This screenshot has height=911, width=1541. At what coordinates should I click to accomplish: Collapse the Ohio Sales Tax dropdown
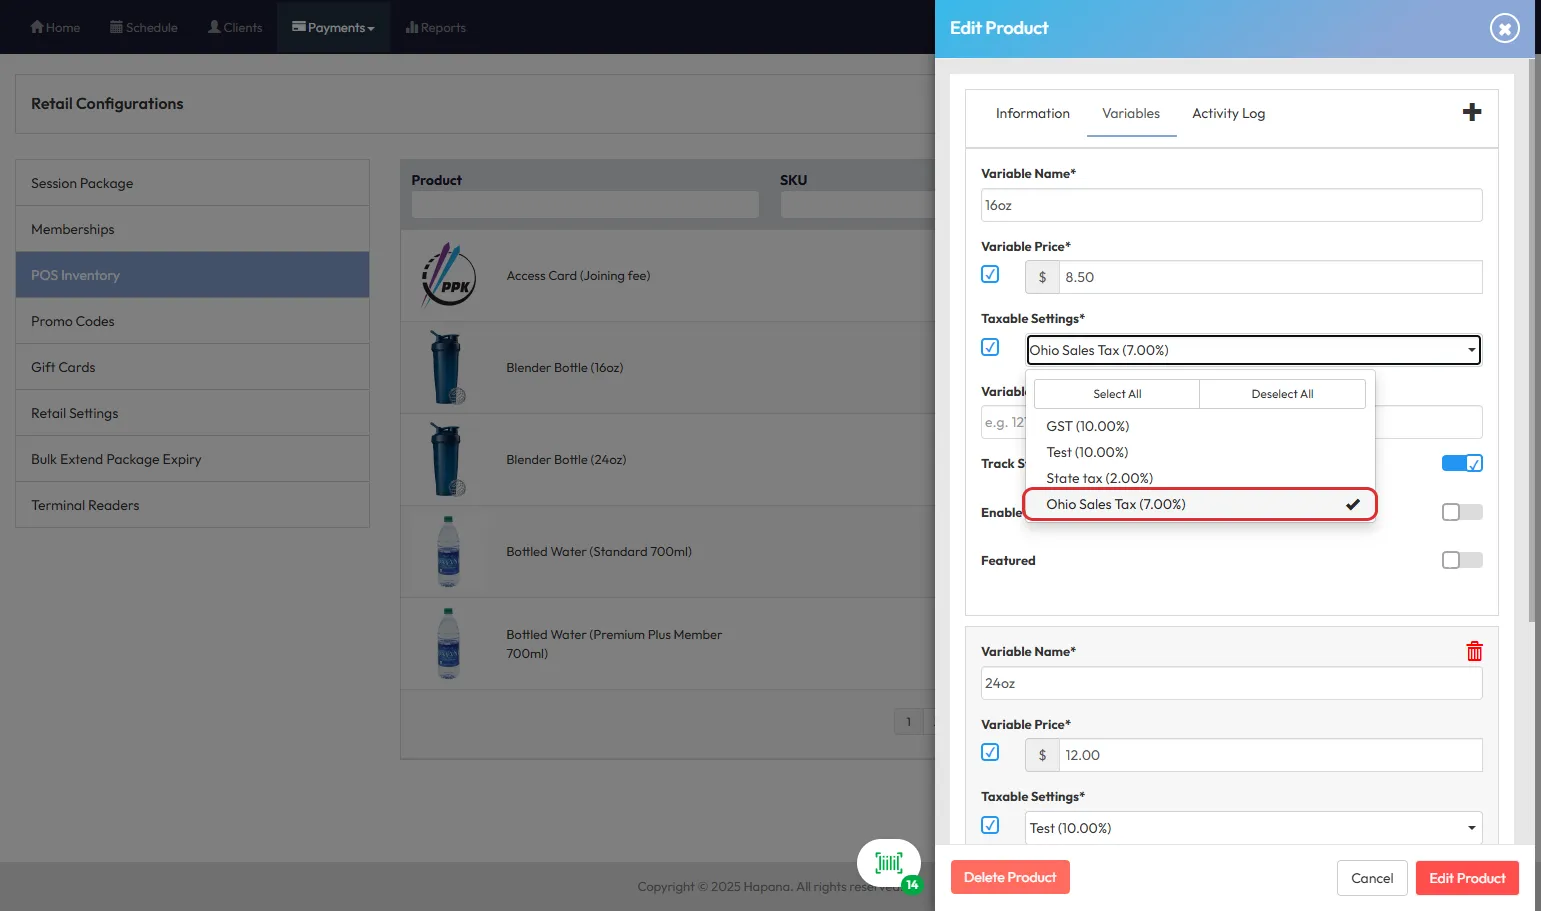[x=1253, y=350]
